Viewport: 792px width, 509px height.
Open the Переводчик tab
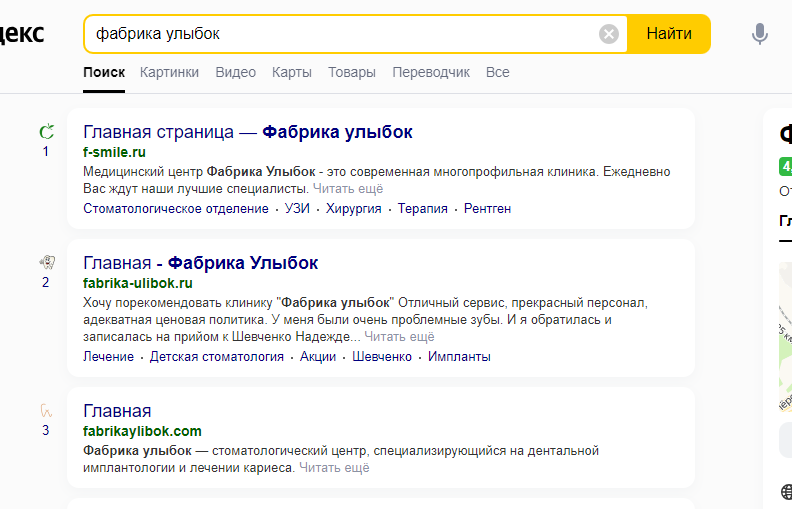[431, 72]
